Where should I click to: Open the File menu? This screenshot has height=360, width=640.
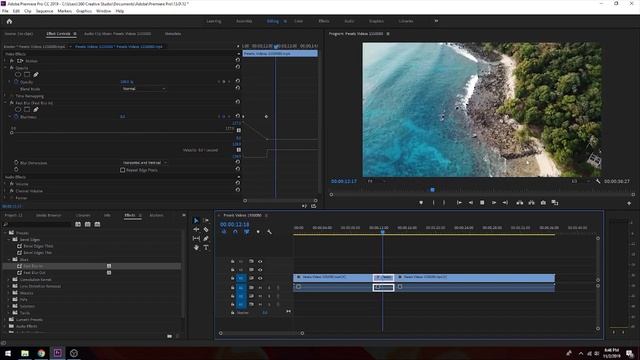[x=5, y=11]
